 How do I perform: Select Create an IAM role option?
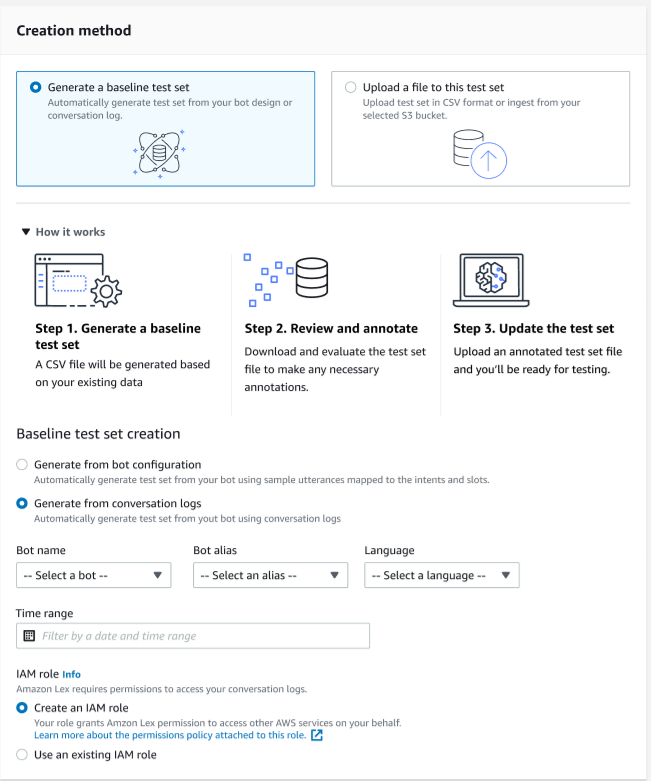[23, 708]
